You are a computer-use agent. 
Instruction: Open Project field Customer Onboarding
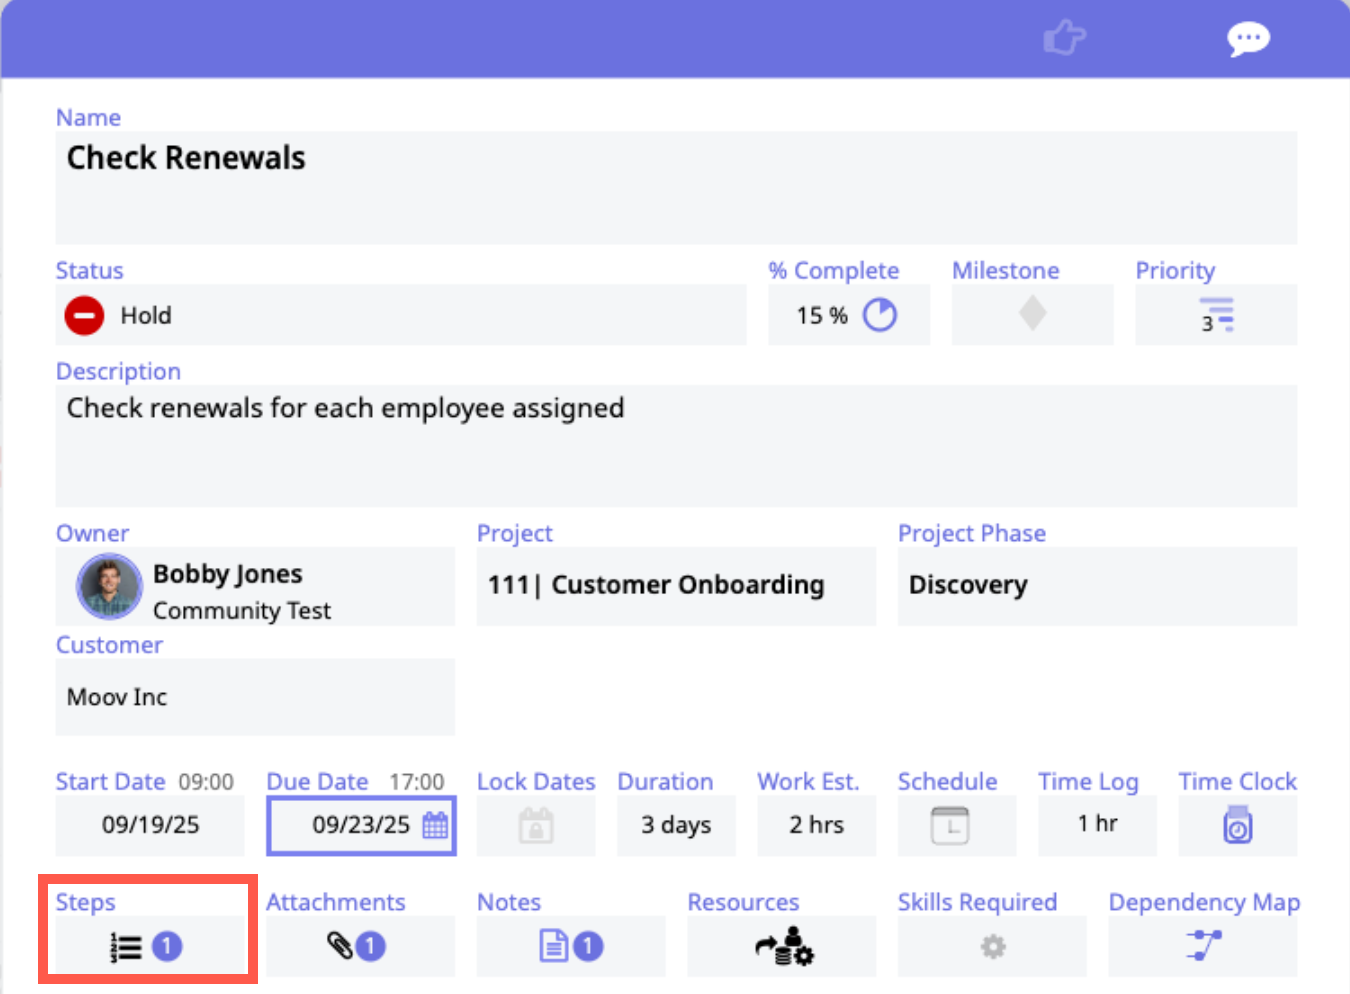tap(675, 585)
